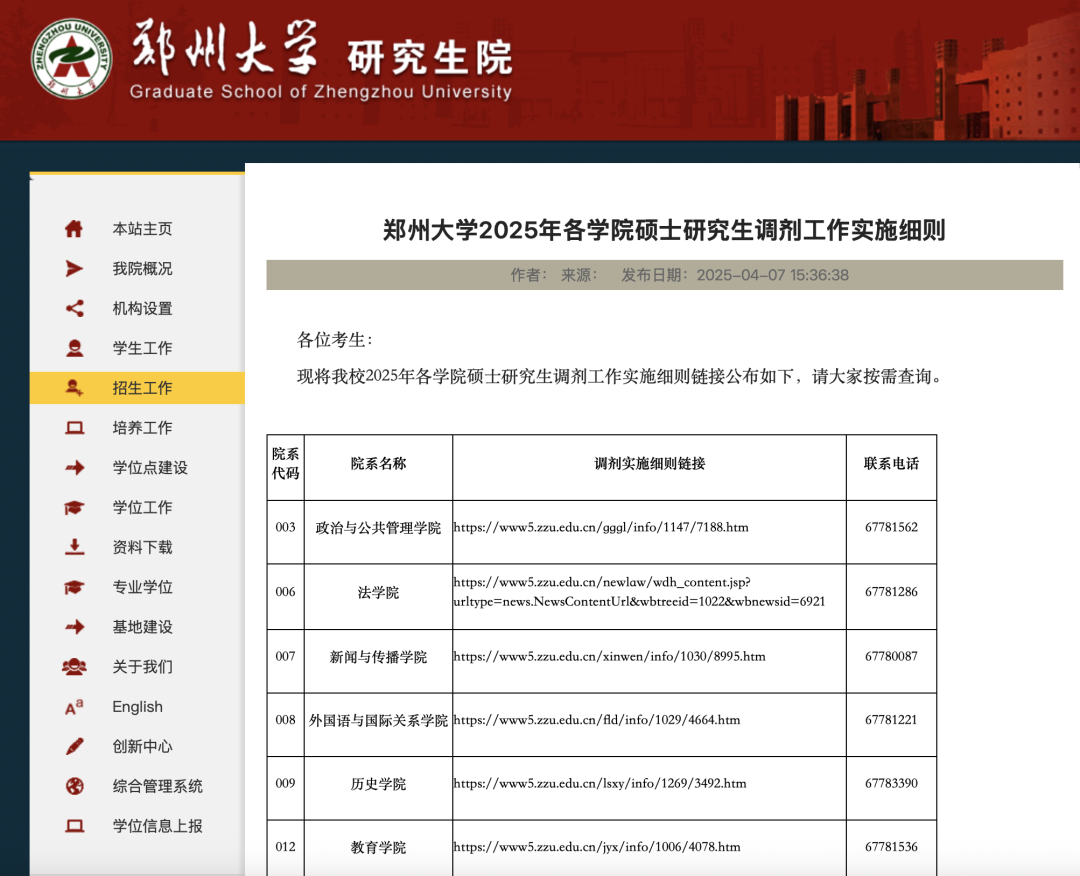Click the share icon beside 机构设置
1080x876 pixels.
click(x=74, y=308)
